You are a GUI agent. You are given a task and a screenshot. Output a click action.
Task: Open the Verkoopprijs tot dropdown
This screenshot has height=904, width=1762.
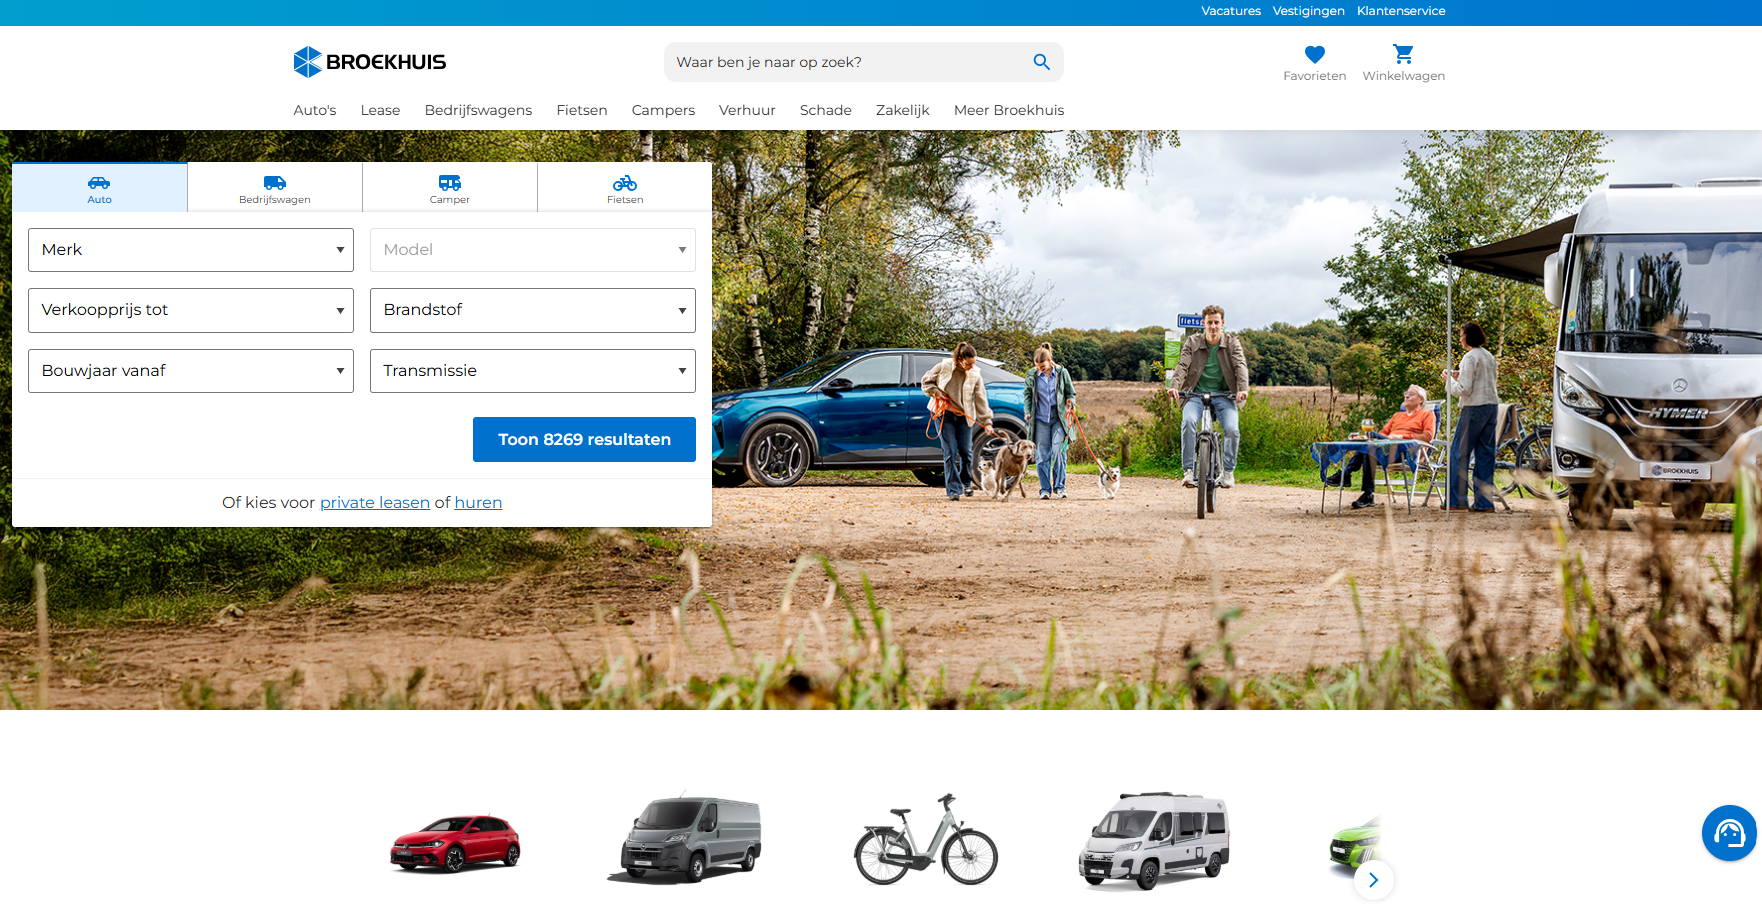[x=191, y=310]
